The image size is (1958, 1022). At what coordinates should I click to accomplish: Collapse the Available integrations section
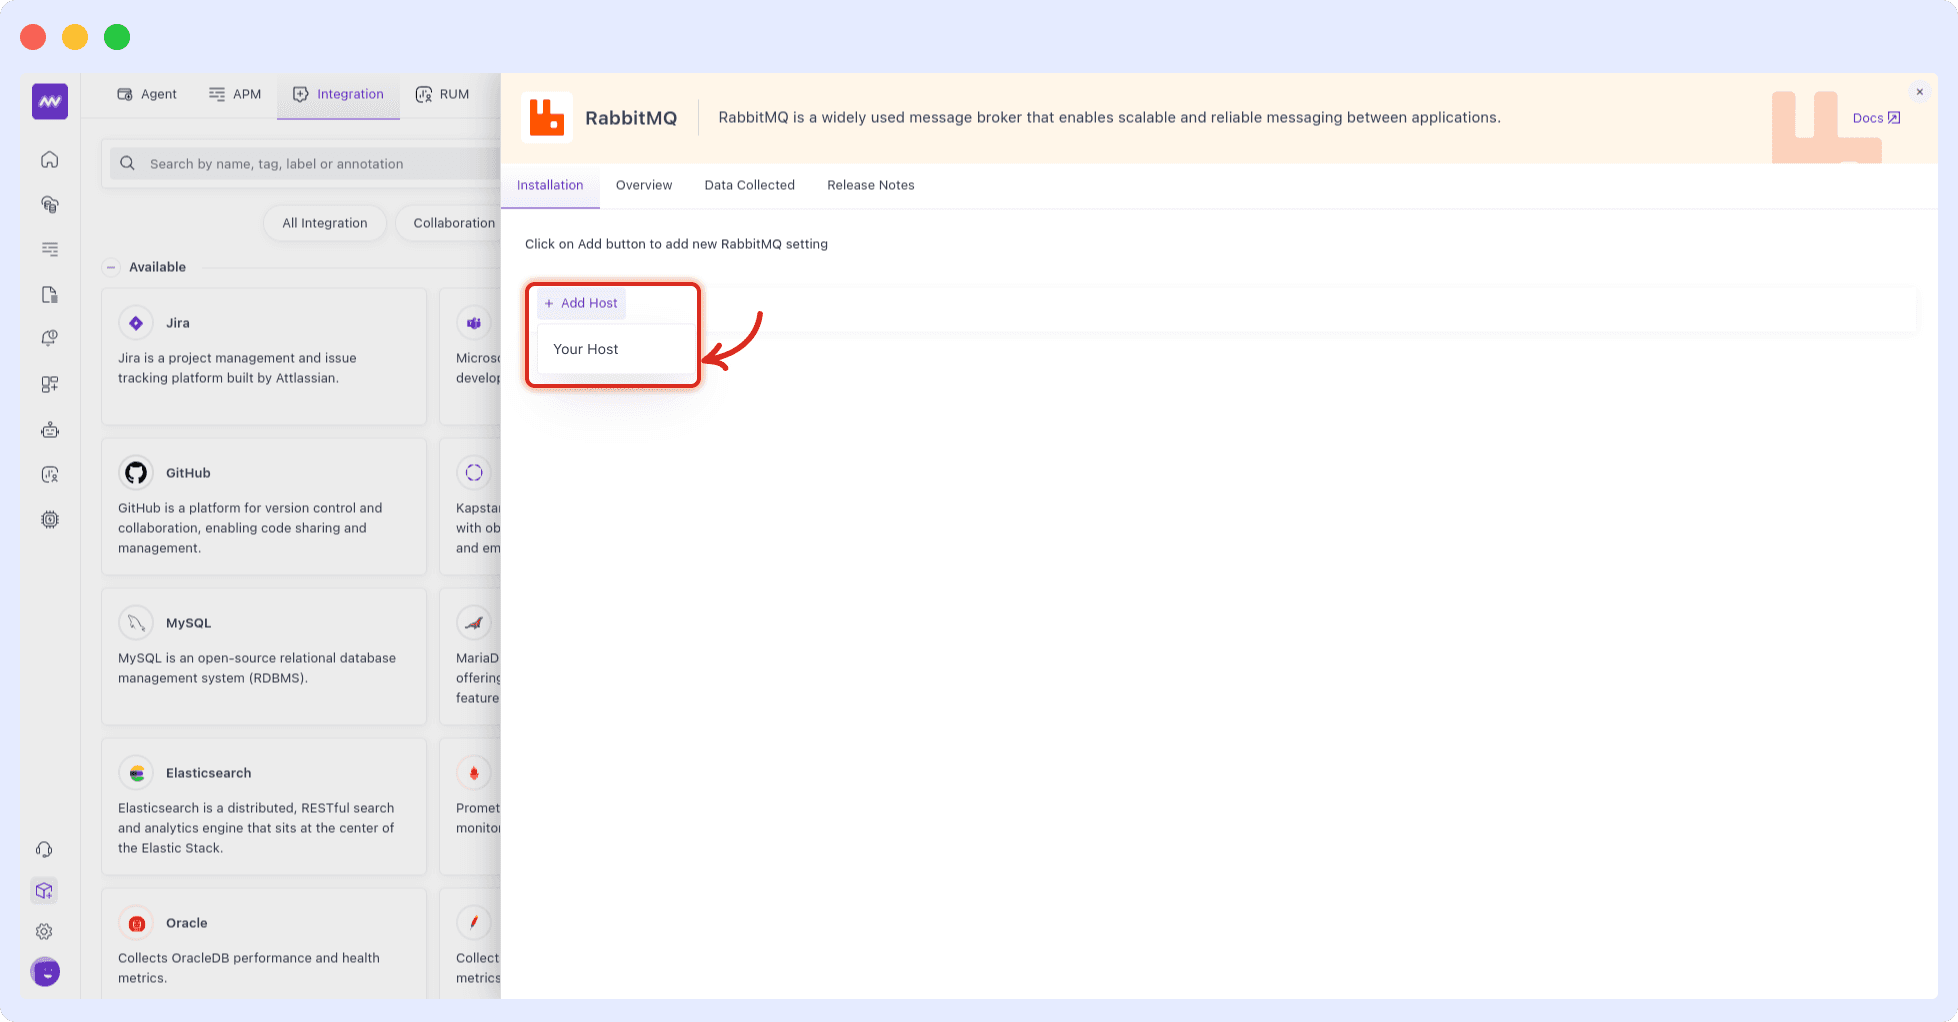[x=111, y=267]
